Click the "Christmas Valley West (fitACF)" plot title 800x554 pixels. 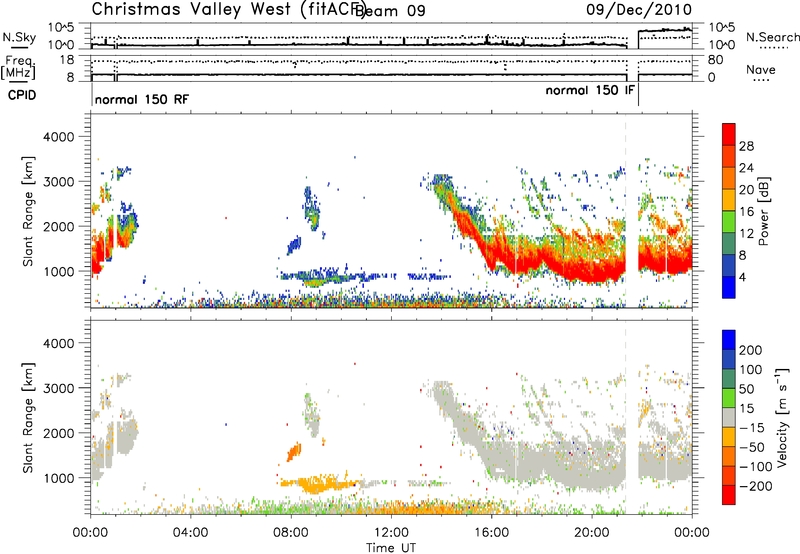(x=229, y=9)
